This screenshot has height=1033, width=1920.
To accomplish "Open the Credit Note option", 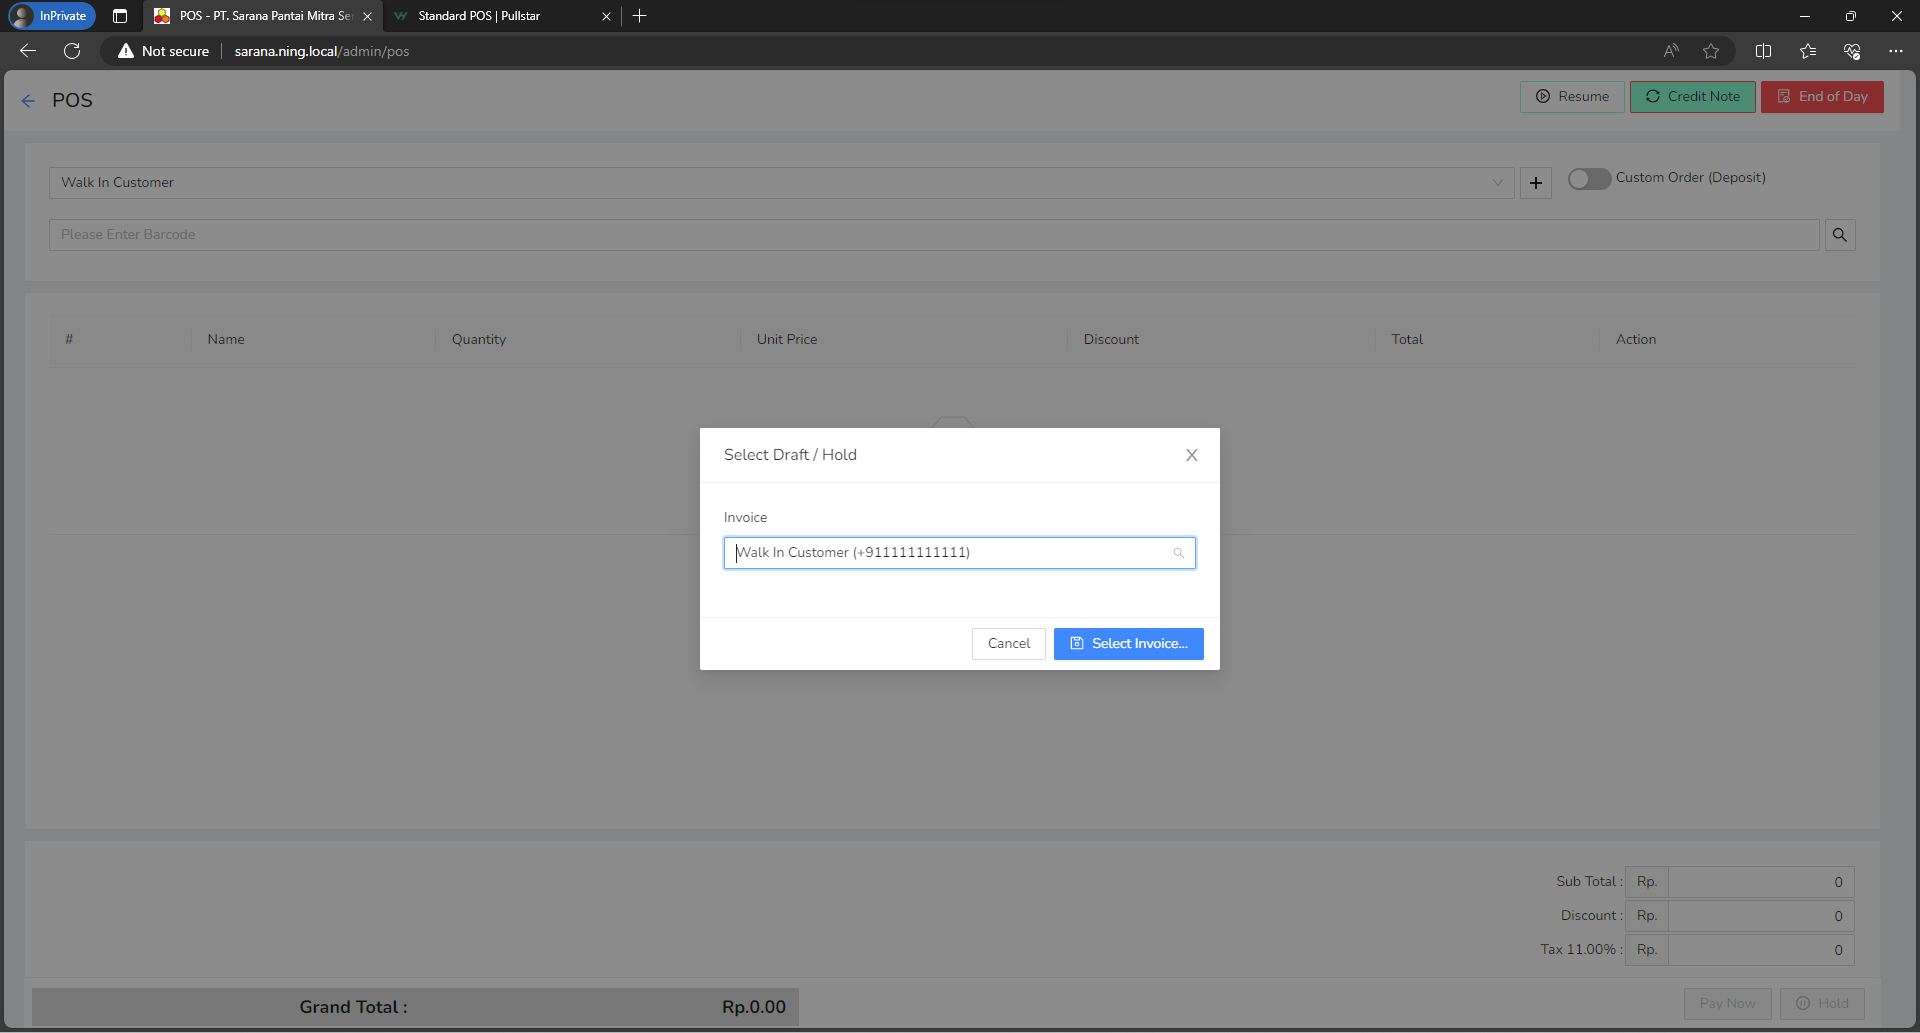I will click(x=1692, y=97).
